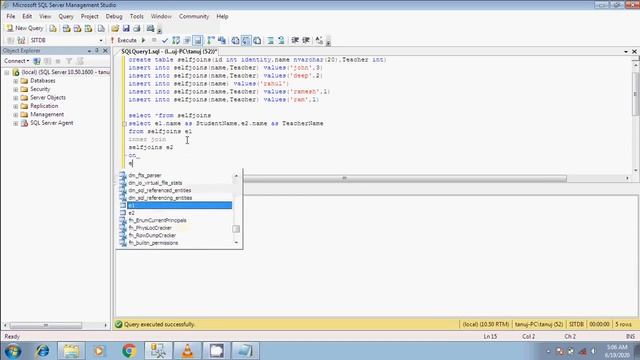Toggle IntelliSense Enabled button
This screenshot has height=360, width=640.
[198, 40]
